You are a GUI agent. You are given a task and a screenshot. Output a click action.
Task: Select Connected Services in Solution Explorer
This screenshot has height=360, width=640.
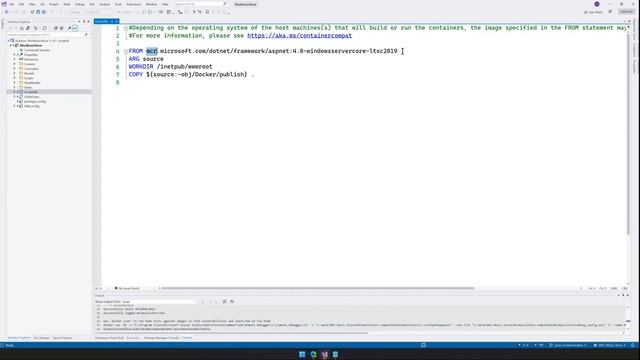(x=37, y=50)
